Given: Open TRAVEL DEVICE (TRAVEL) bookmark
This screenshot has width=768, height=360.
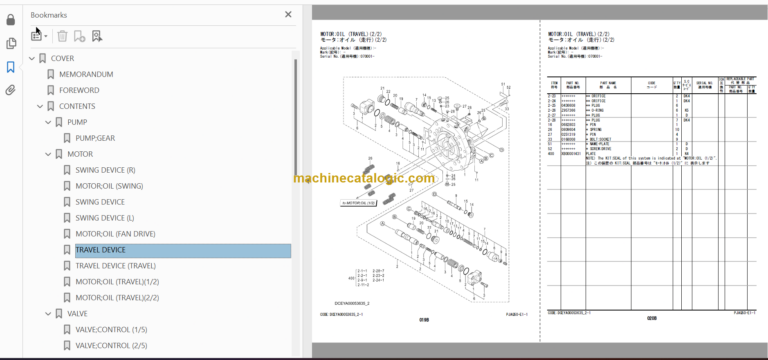Looking at the screenshot, I should pyautogui.click(x=116, y=266).
